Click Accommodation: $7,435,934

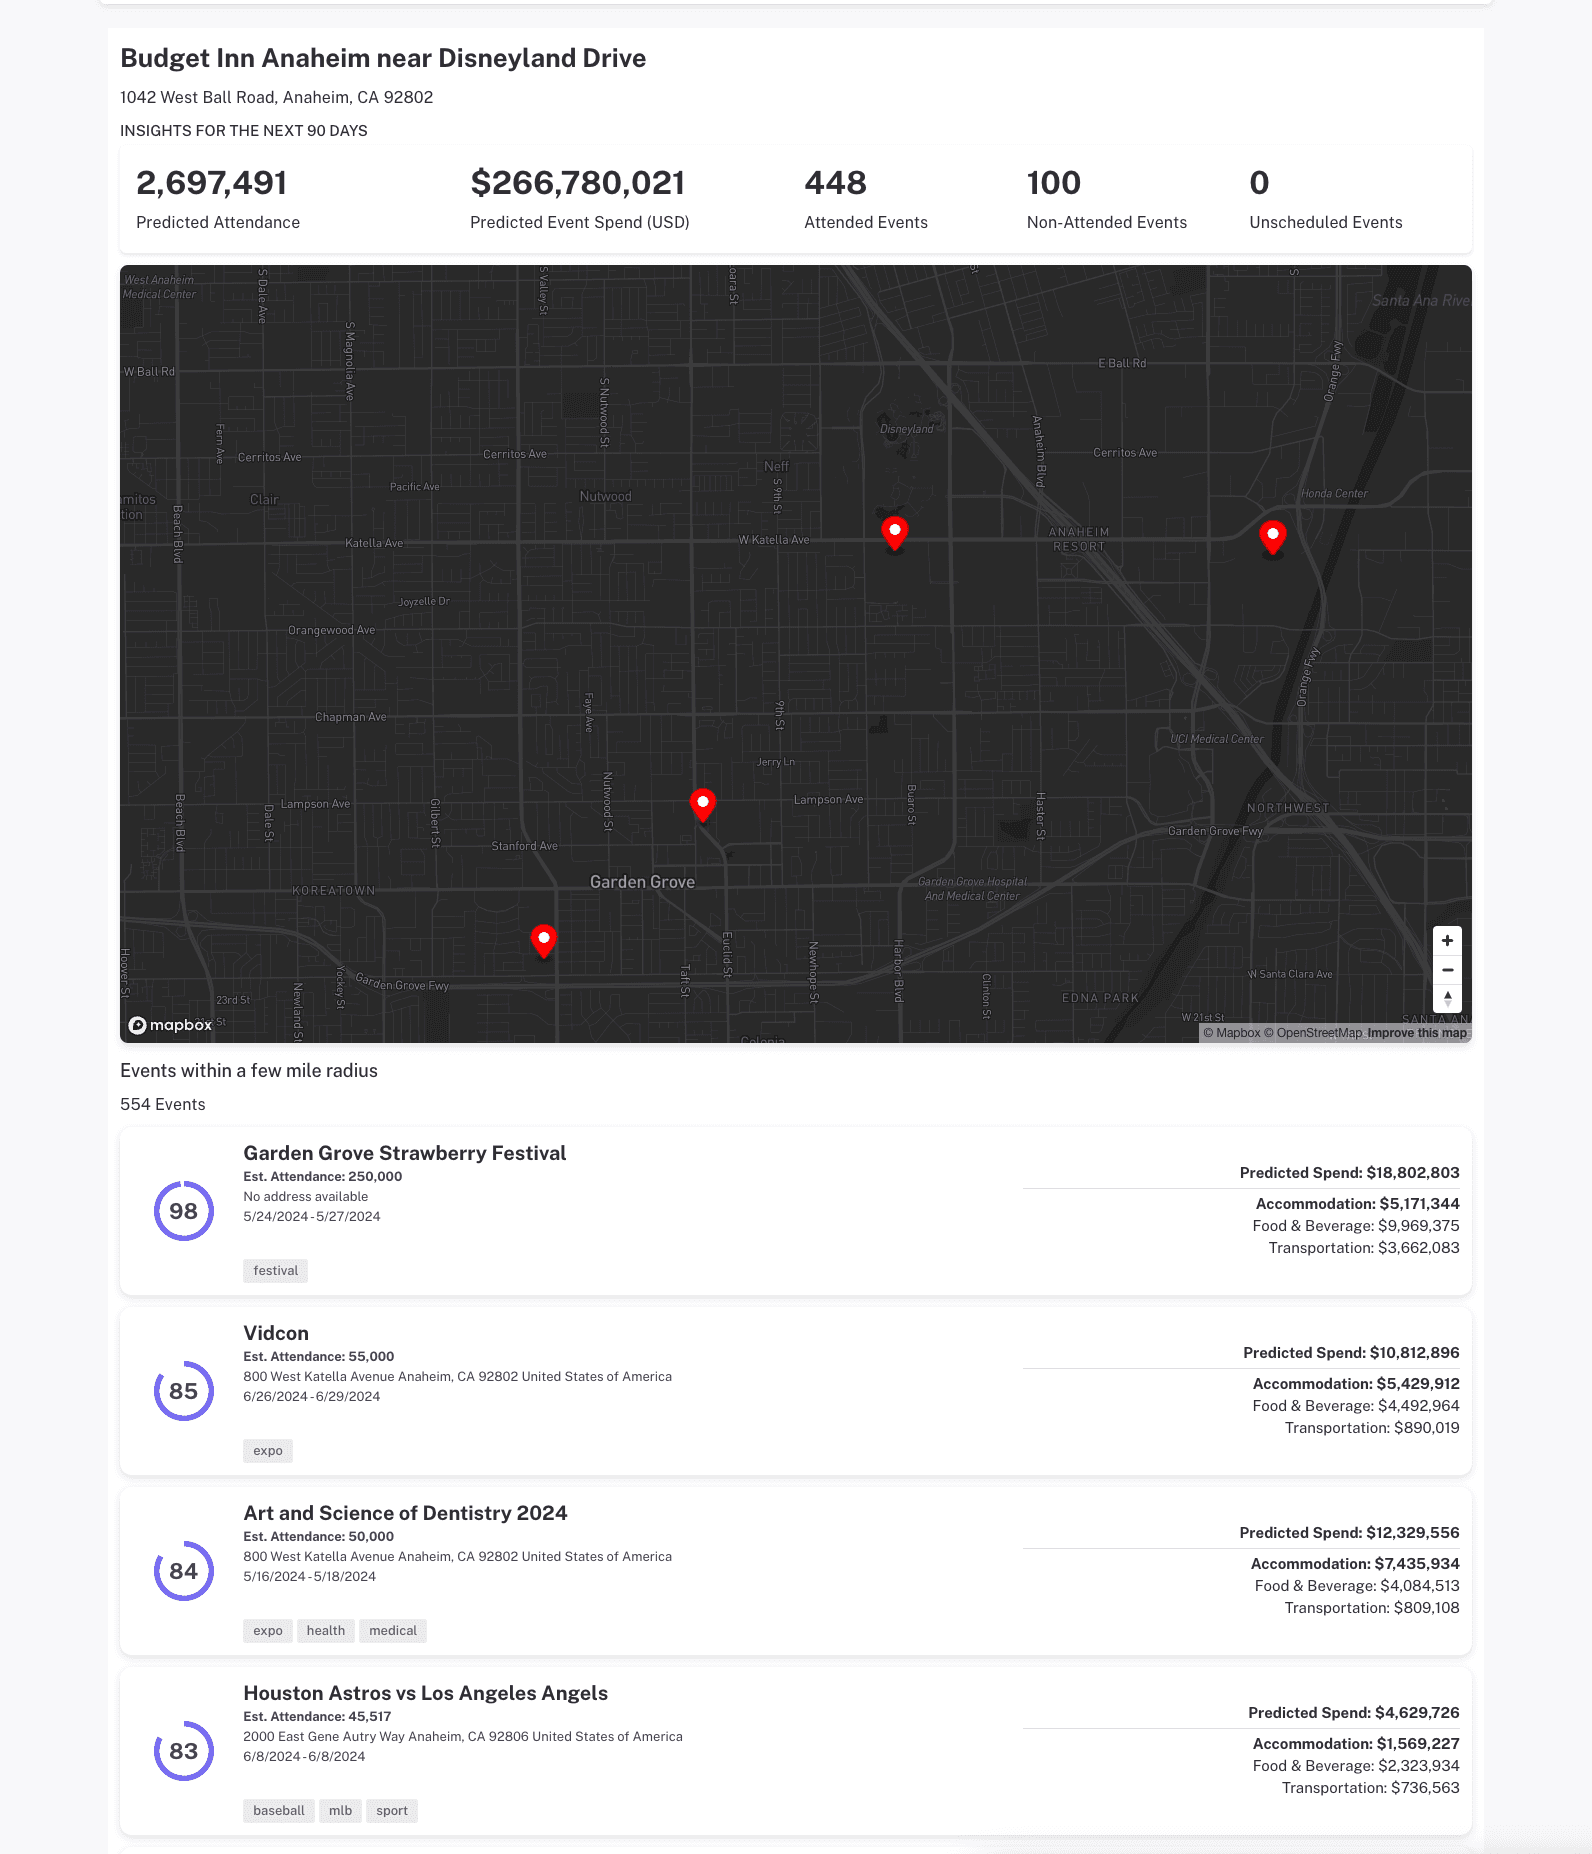coord(1355,1564)
